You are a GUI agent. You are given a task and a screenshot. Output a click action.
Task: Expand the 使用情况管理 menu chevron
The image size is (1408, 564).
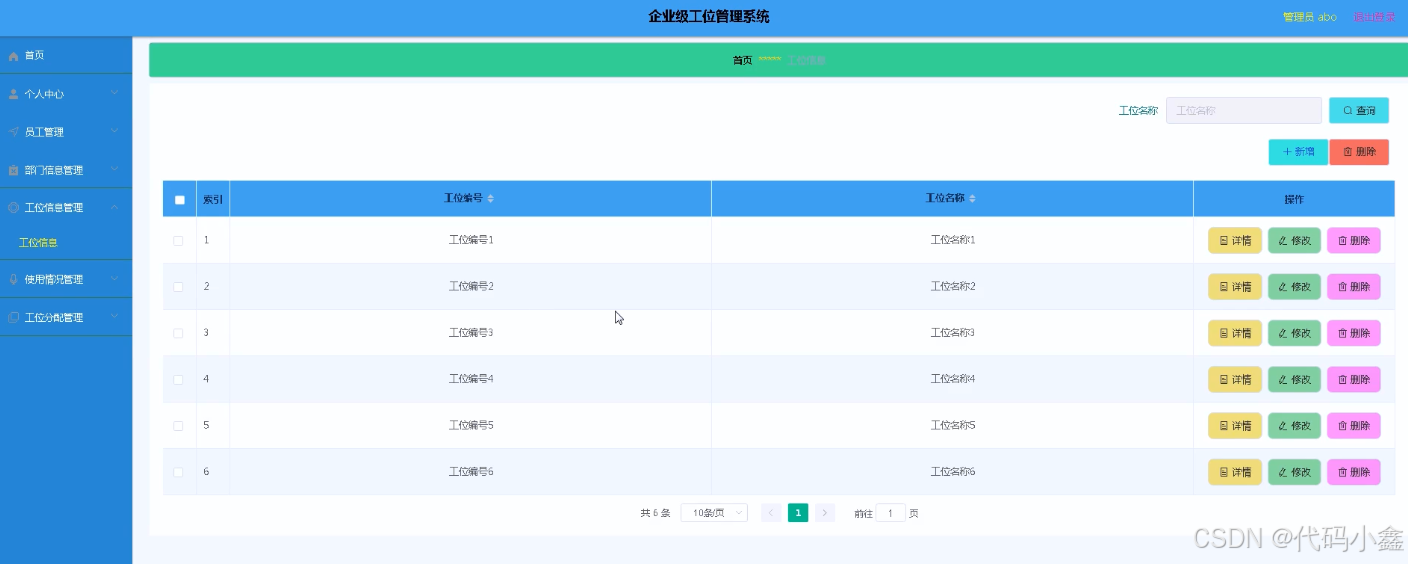114,278
